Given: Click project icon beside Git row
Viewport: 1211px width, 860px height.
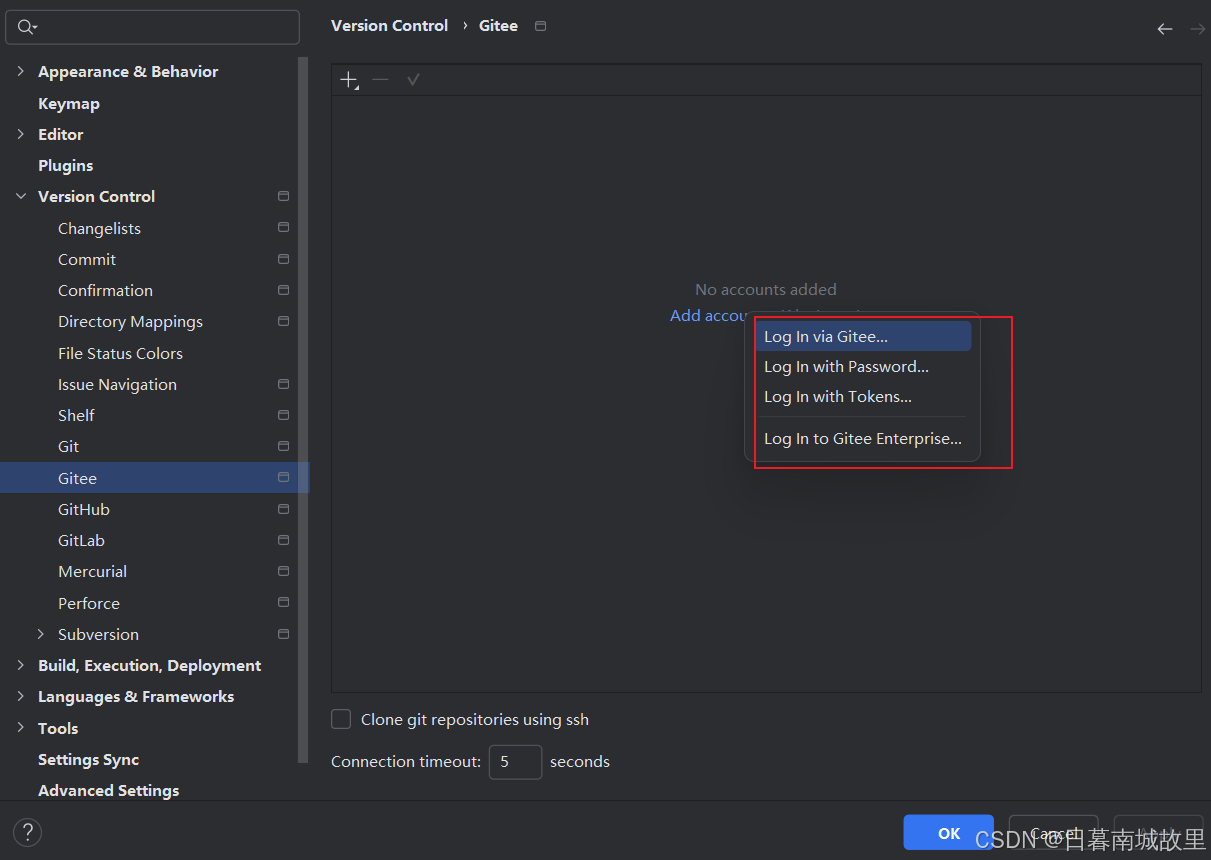Looking at the screenshot, I should click(x=284, y=446).
